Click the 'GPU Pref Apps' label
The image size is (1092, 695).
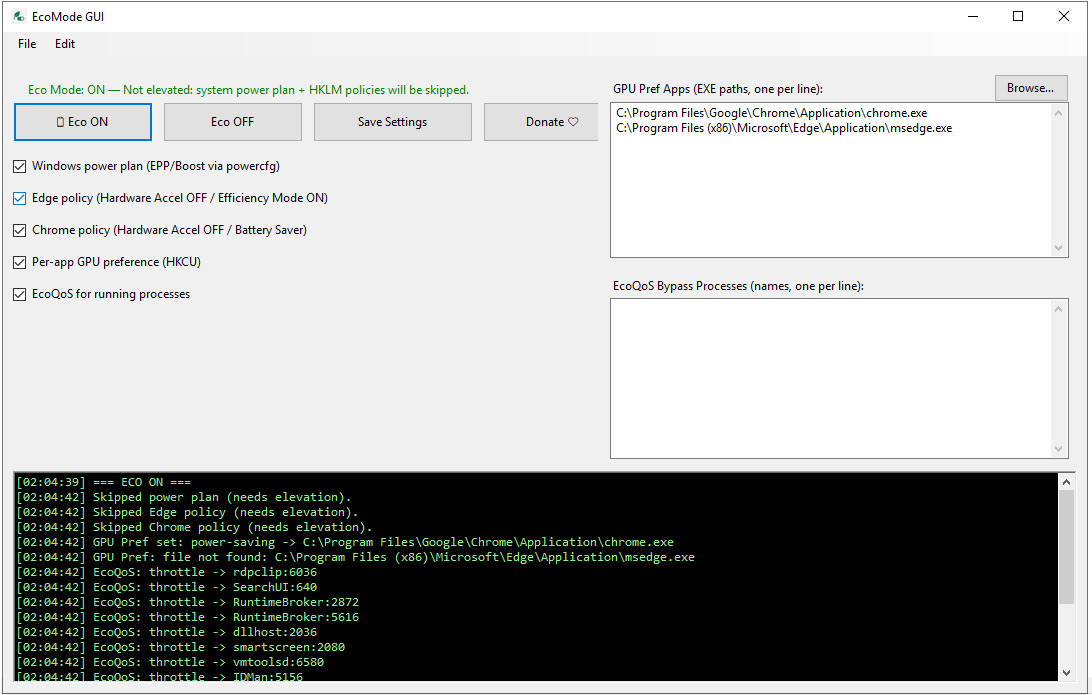coord(718,89)
